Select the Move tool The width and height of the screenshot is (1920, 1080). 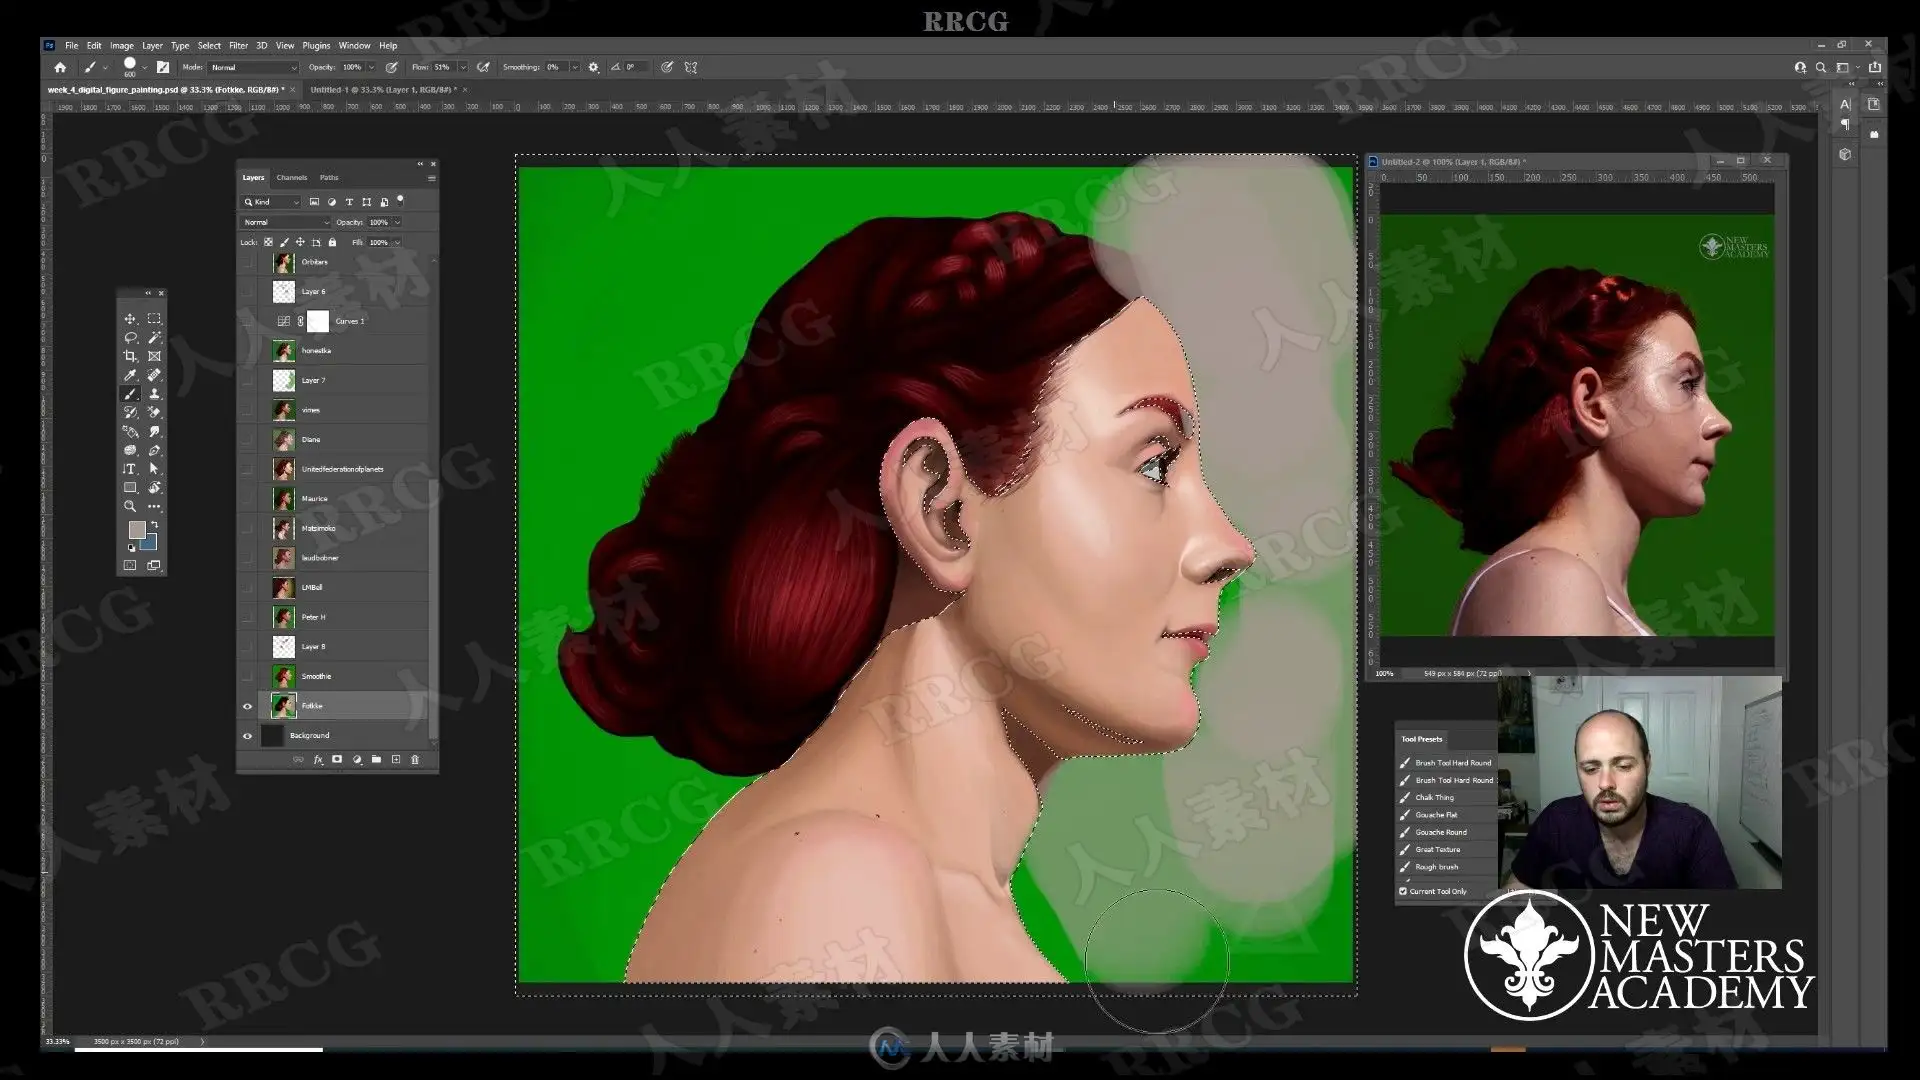tap(130, 319)
